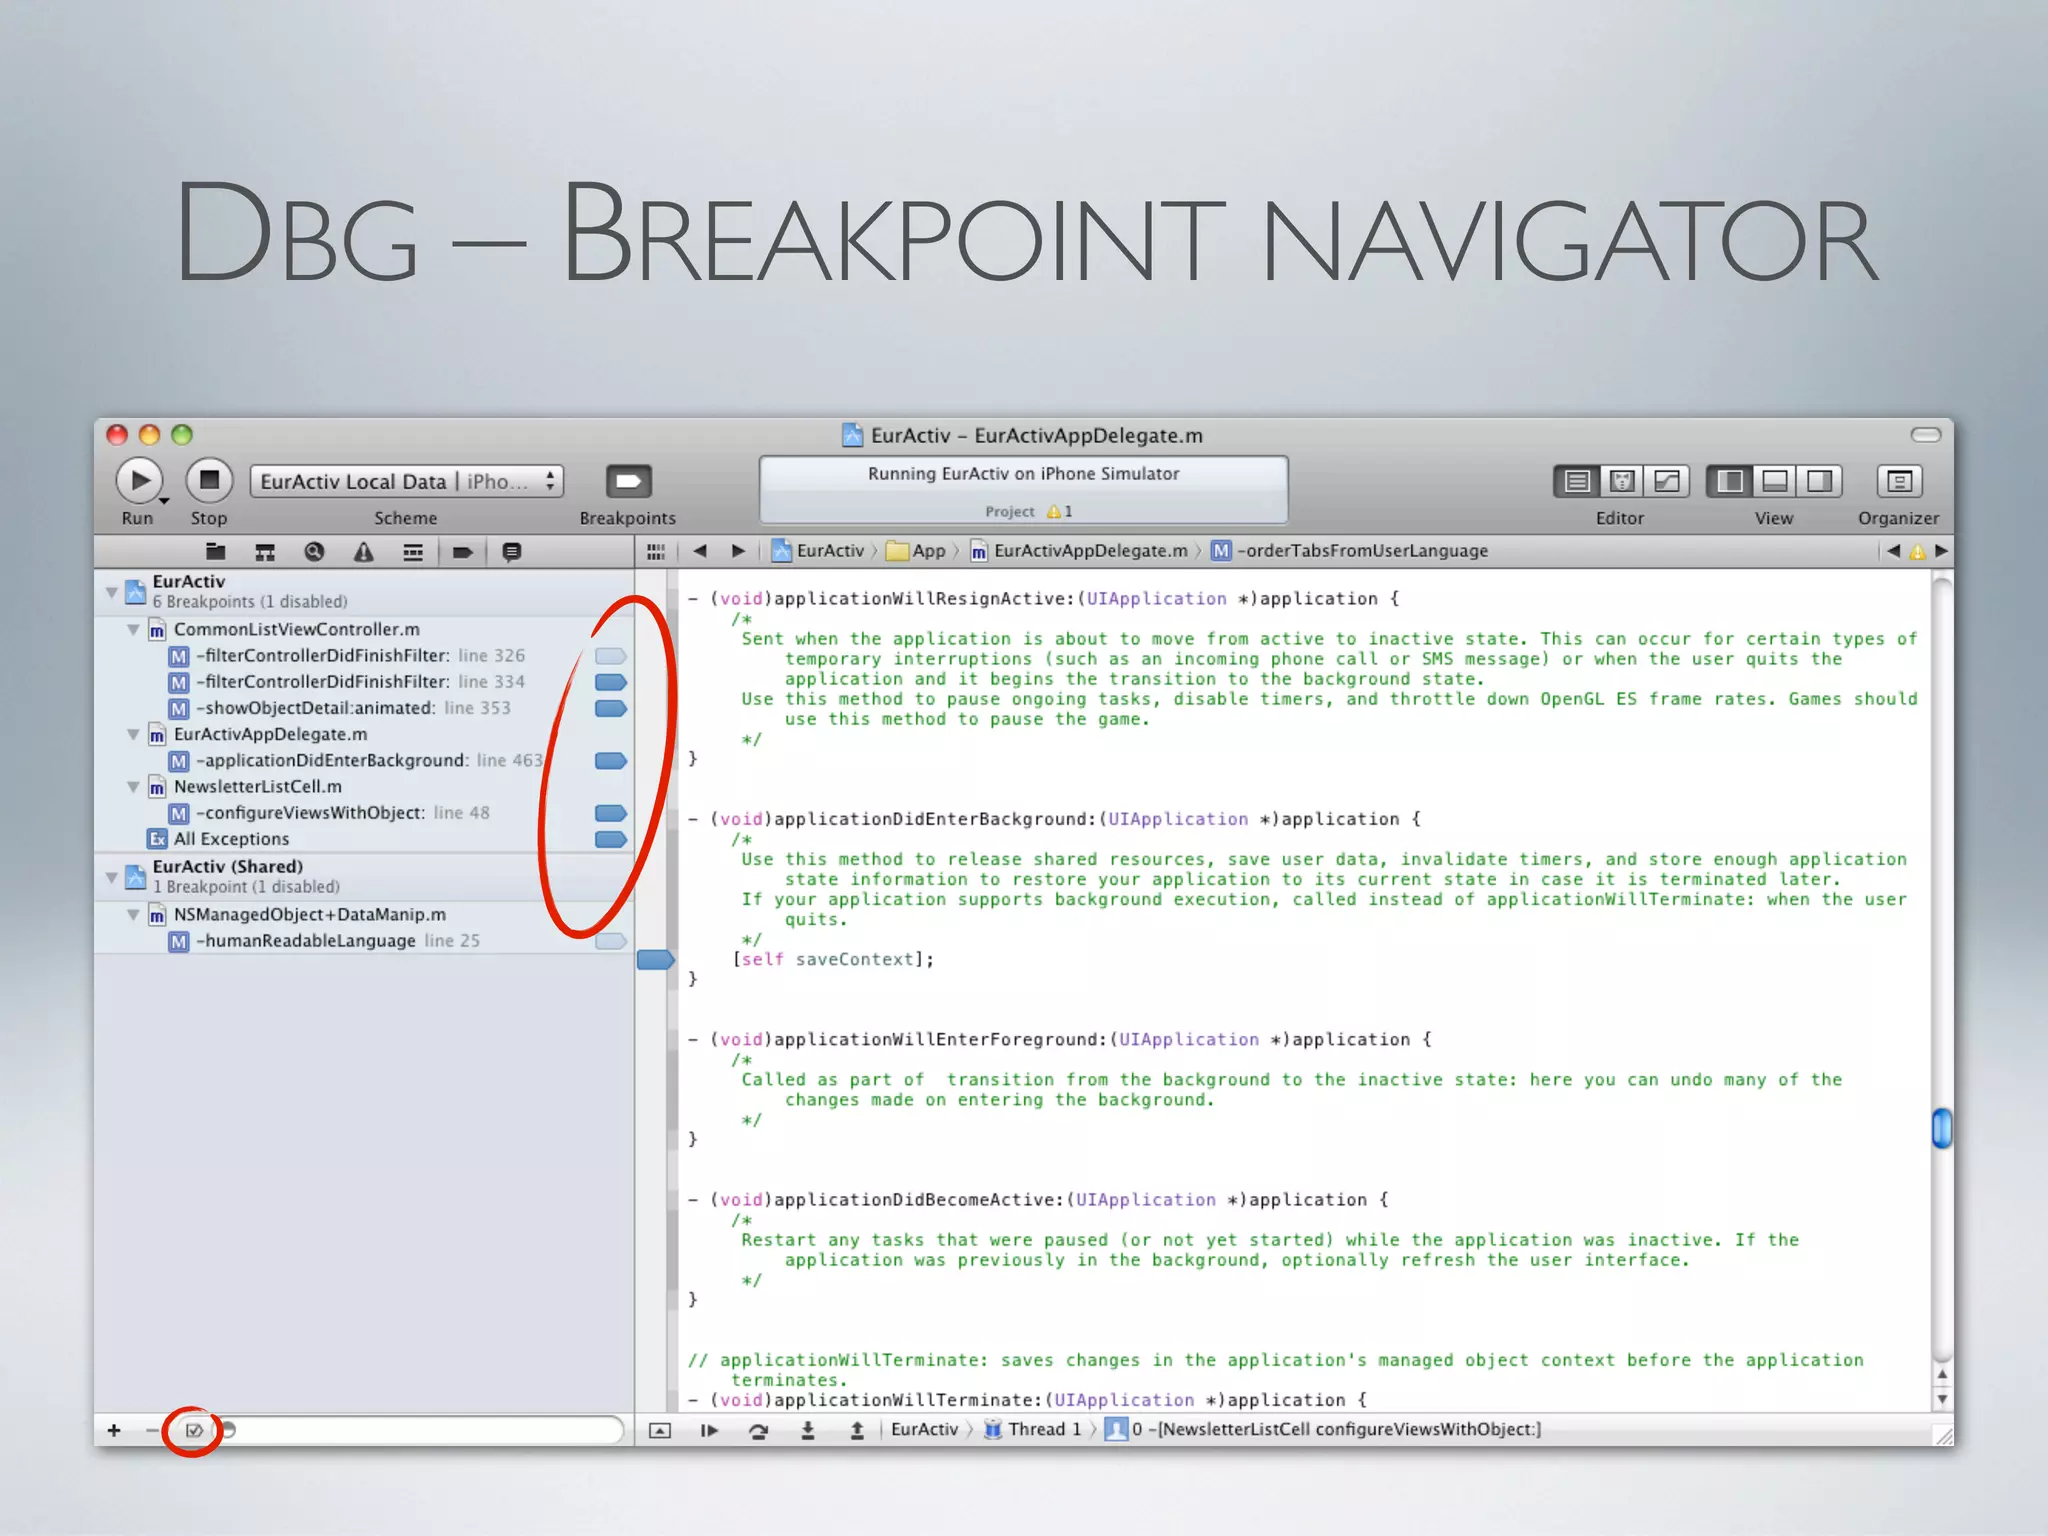Collapse NewsletterListCell.m breakpoints

point(133,787)
